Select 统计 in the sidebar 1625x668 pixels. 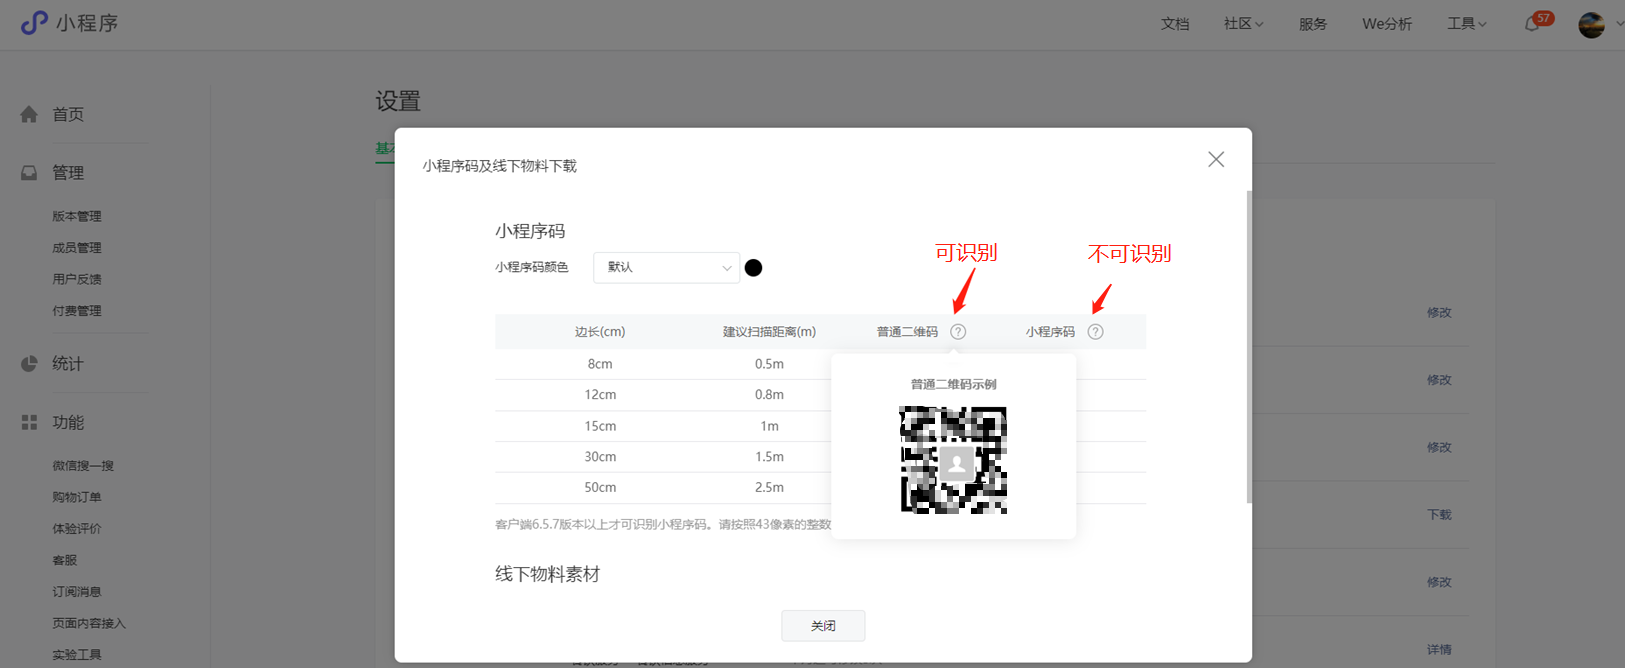point(68,364)
